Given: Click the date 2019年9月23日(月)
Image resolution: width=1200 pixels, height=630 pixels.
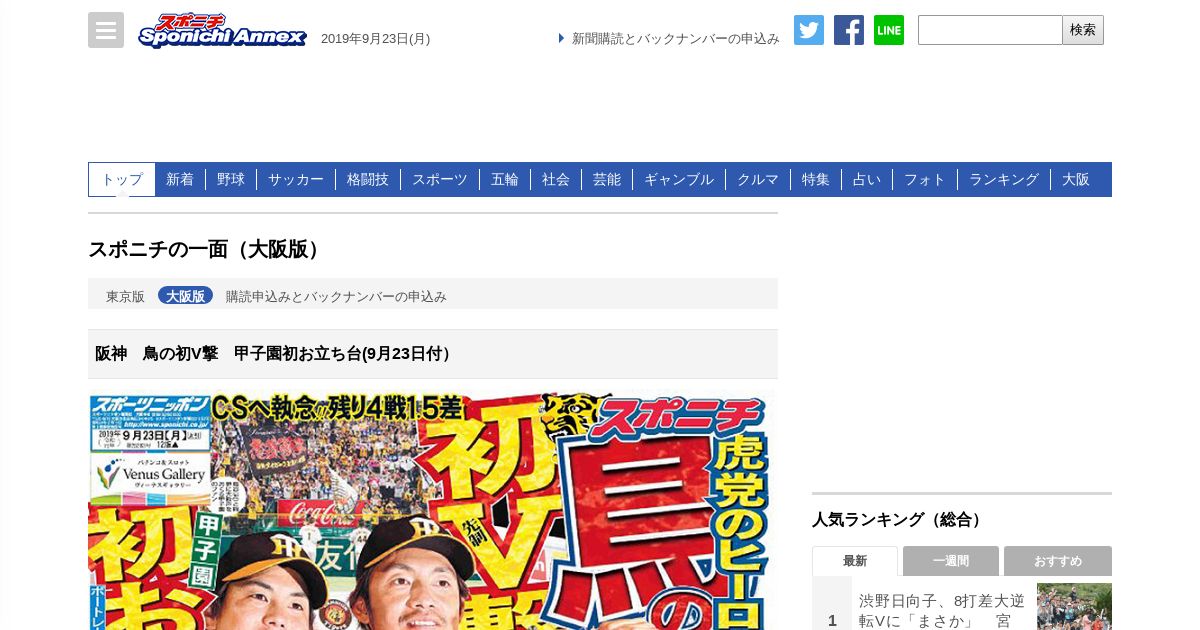Looking at the screenshot, I should [x=375, y=38].
